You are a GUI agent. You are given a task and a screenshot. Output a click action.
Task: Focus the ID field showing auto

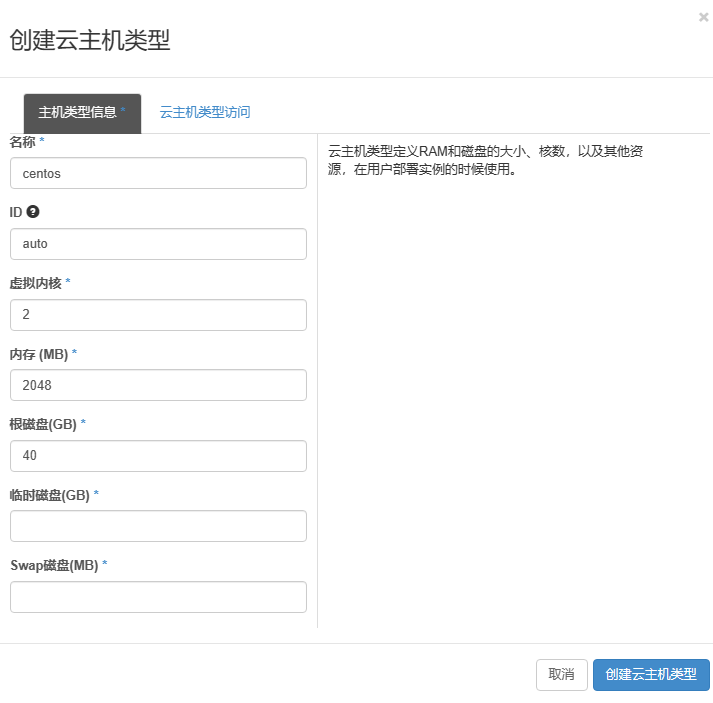(158, 244)
